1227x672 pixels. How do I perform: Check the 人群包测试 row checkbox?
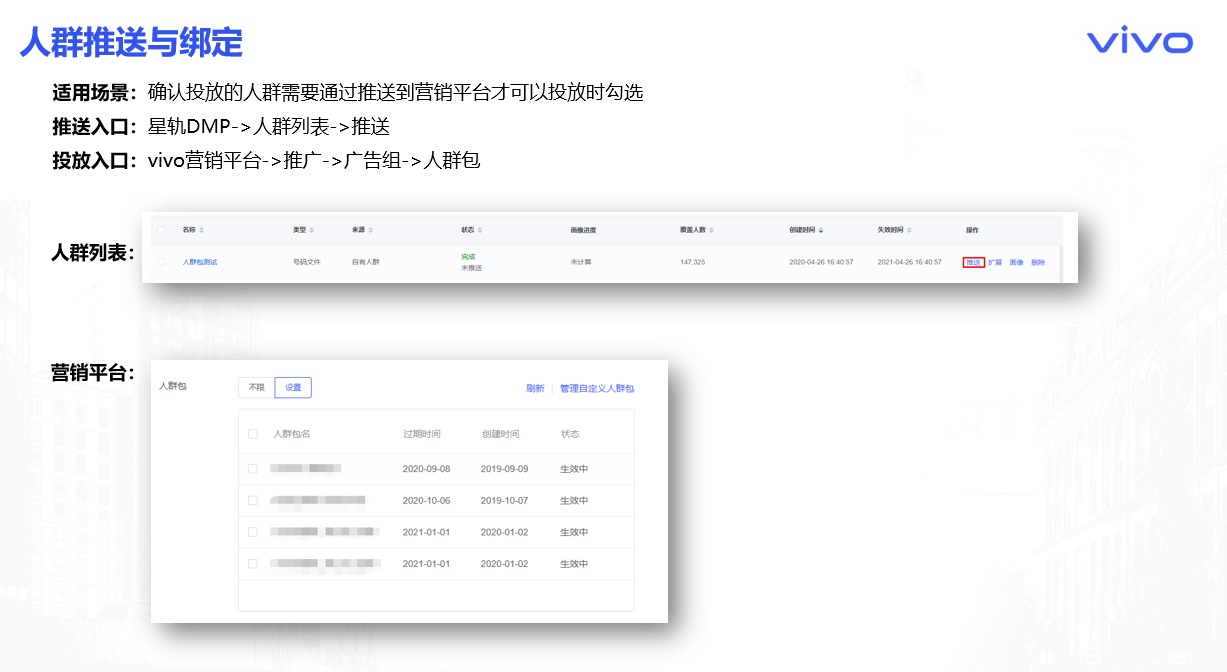161,262
